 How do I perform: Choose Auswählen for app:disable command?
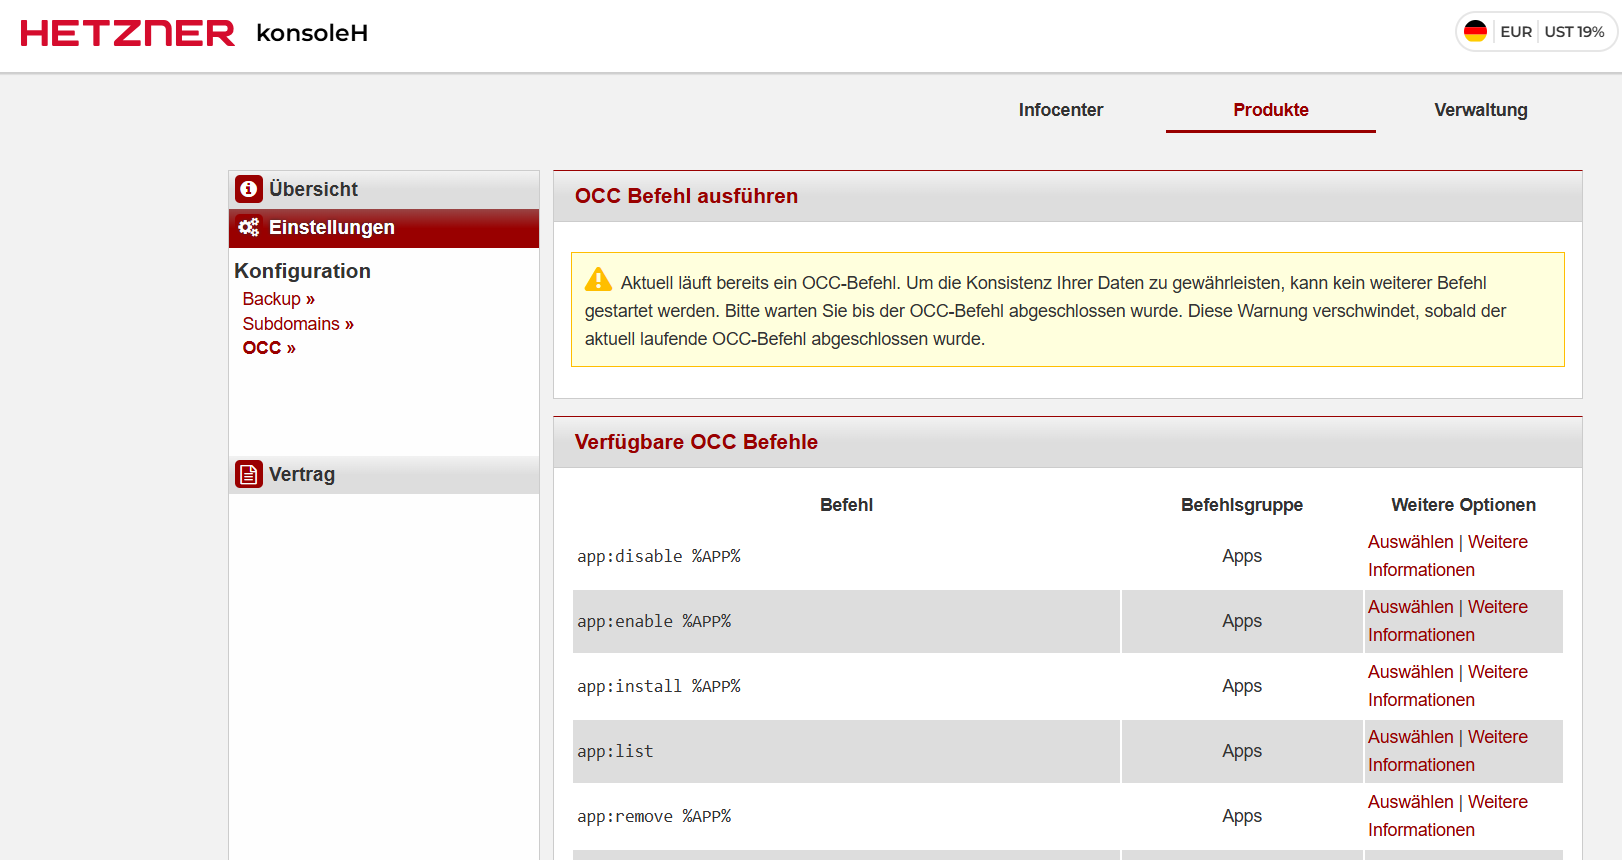(x=1410, y=542)
